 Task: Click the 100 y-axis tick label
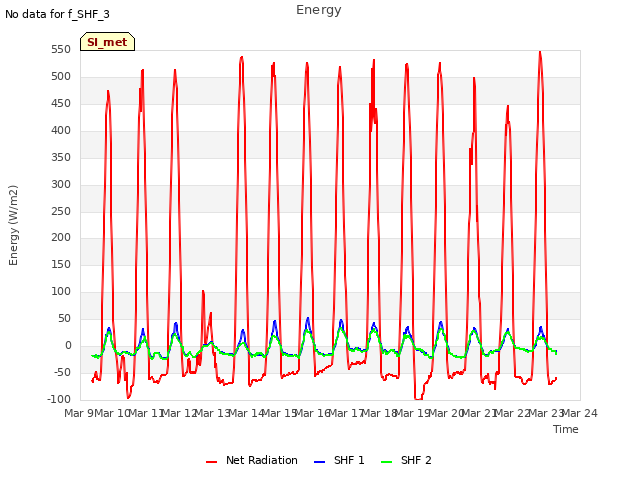(61, 291)
